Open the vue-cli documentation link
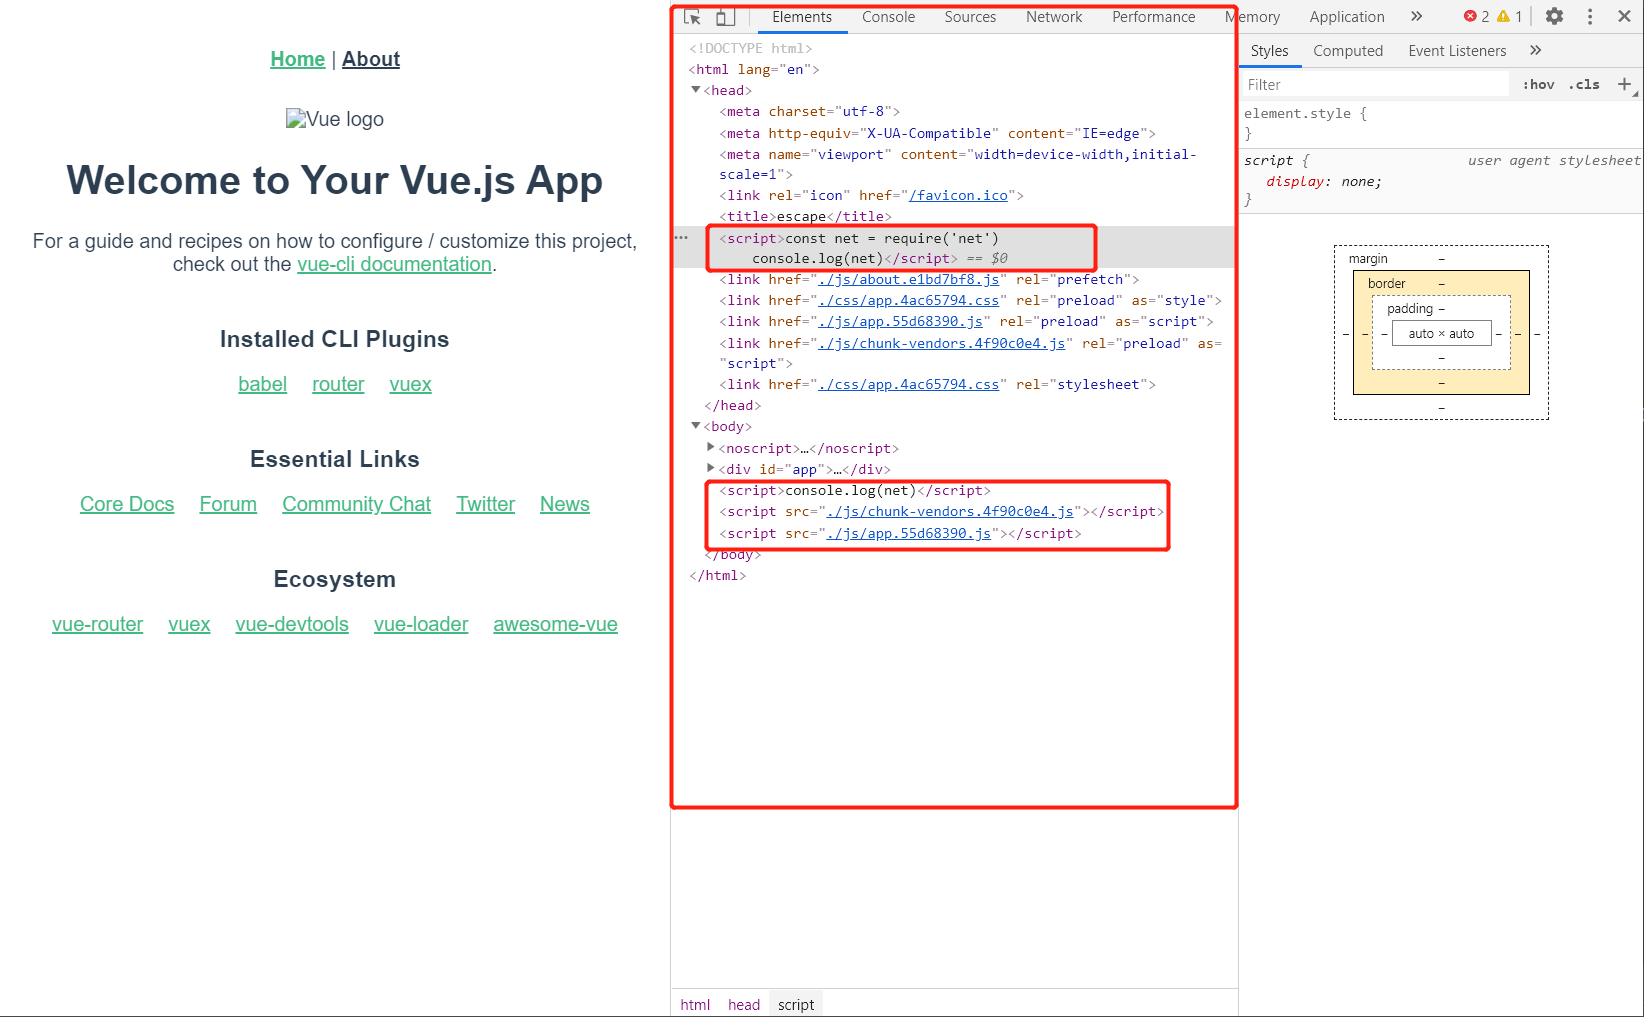Image resolution: width=1644 pixels, height=1017 pixels. (x=394, y=264)
